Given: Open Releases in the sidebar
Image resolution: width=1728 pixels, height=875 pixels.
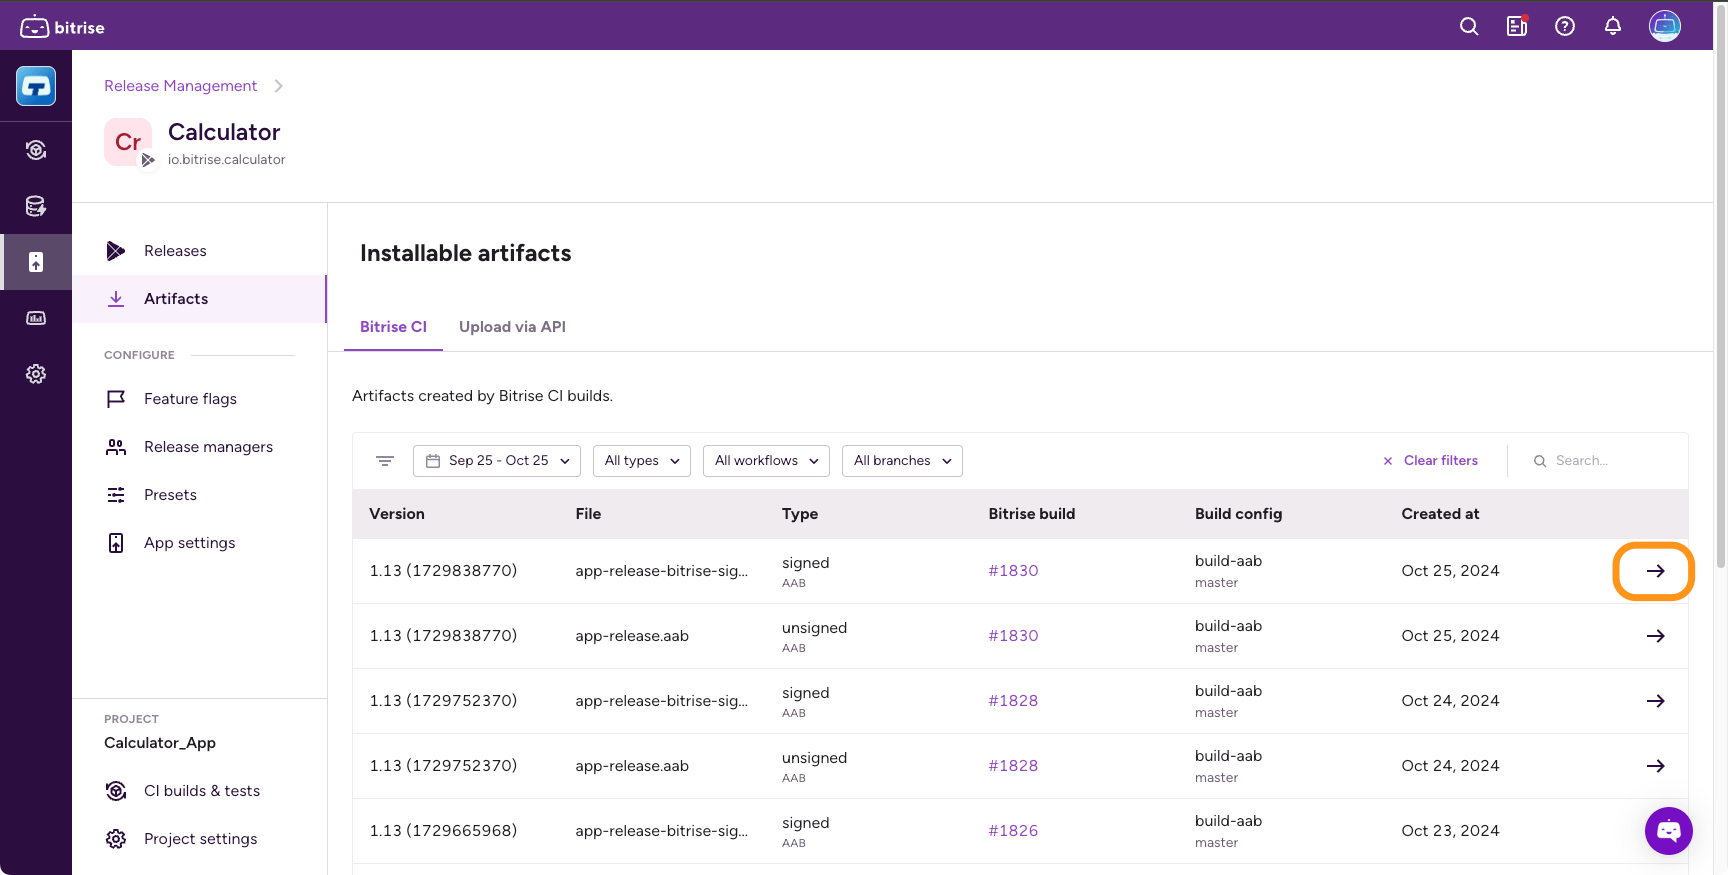Looking at the screenshot, I should click(200, 251).
